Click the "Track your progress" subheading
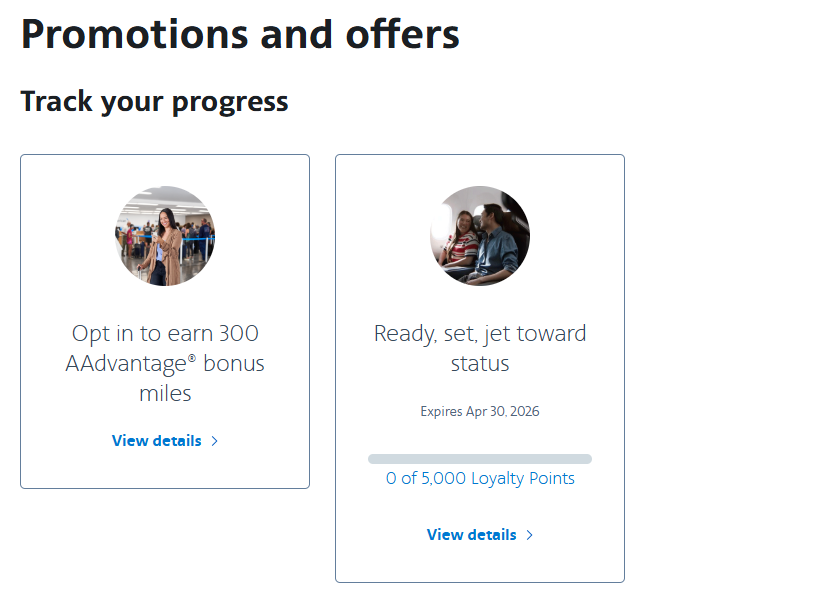This screenshot has height=602, width=829. (x=154, y=101)
